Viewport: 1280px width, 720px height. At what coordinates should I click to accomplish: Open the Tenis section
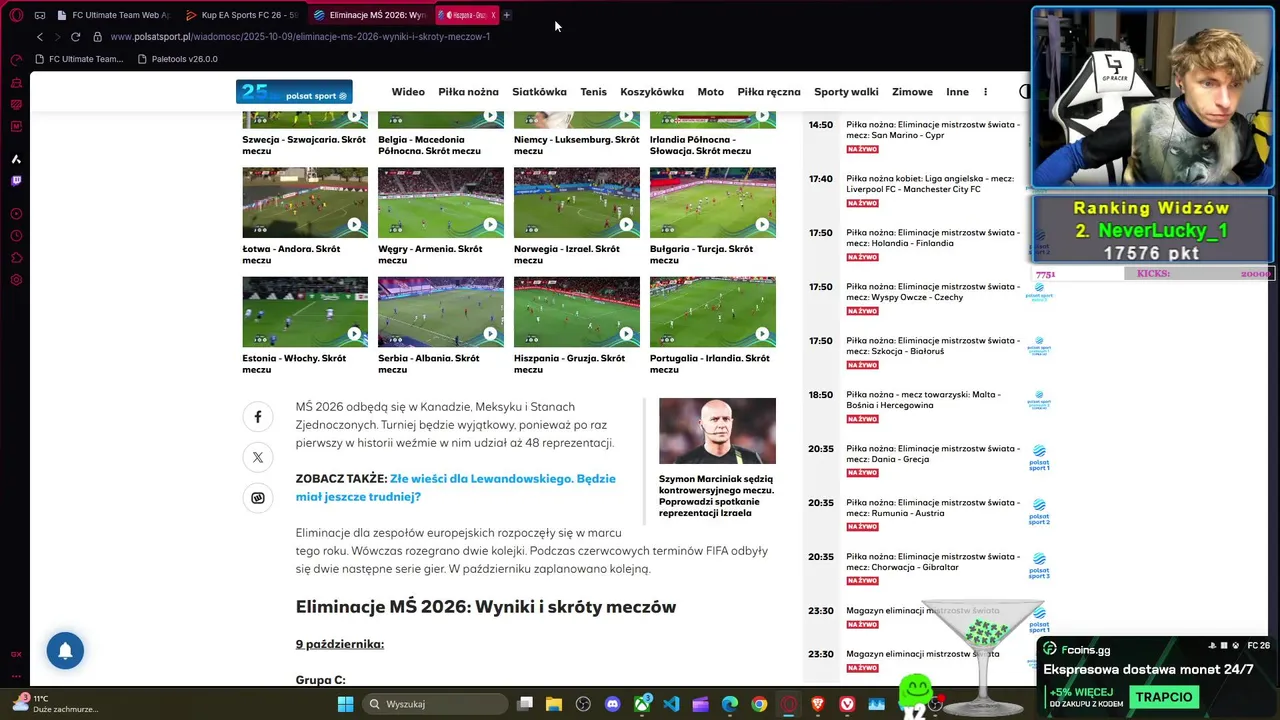593,92
